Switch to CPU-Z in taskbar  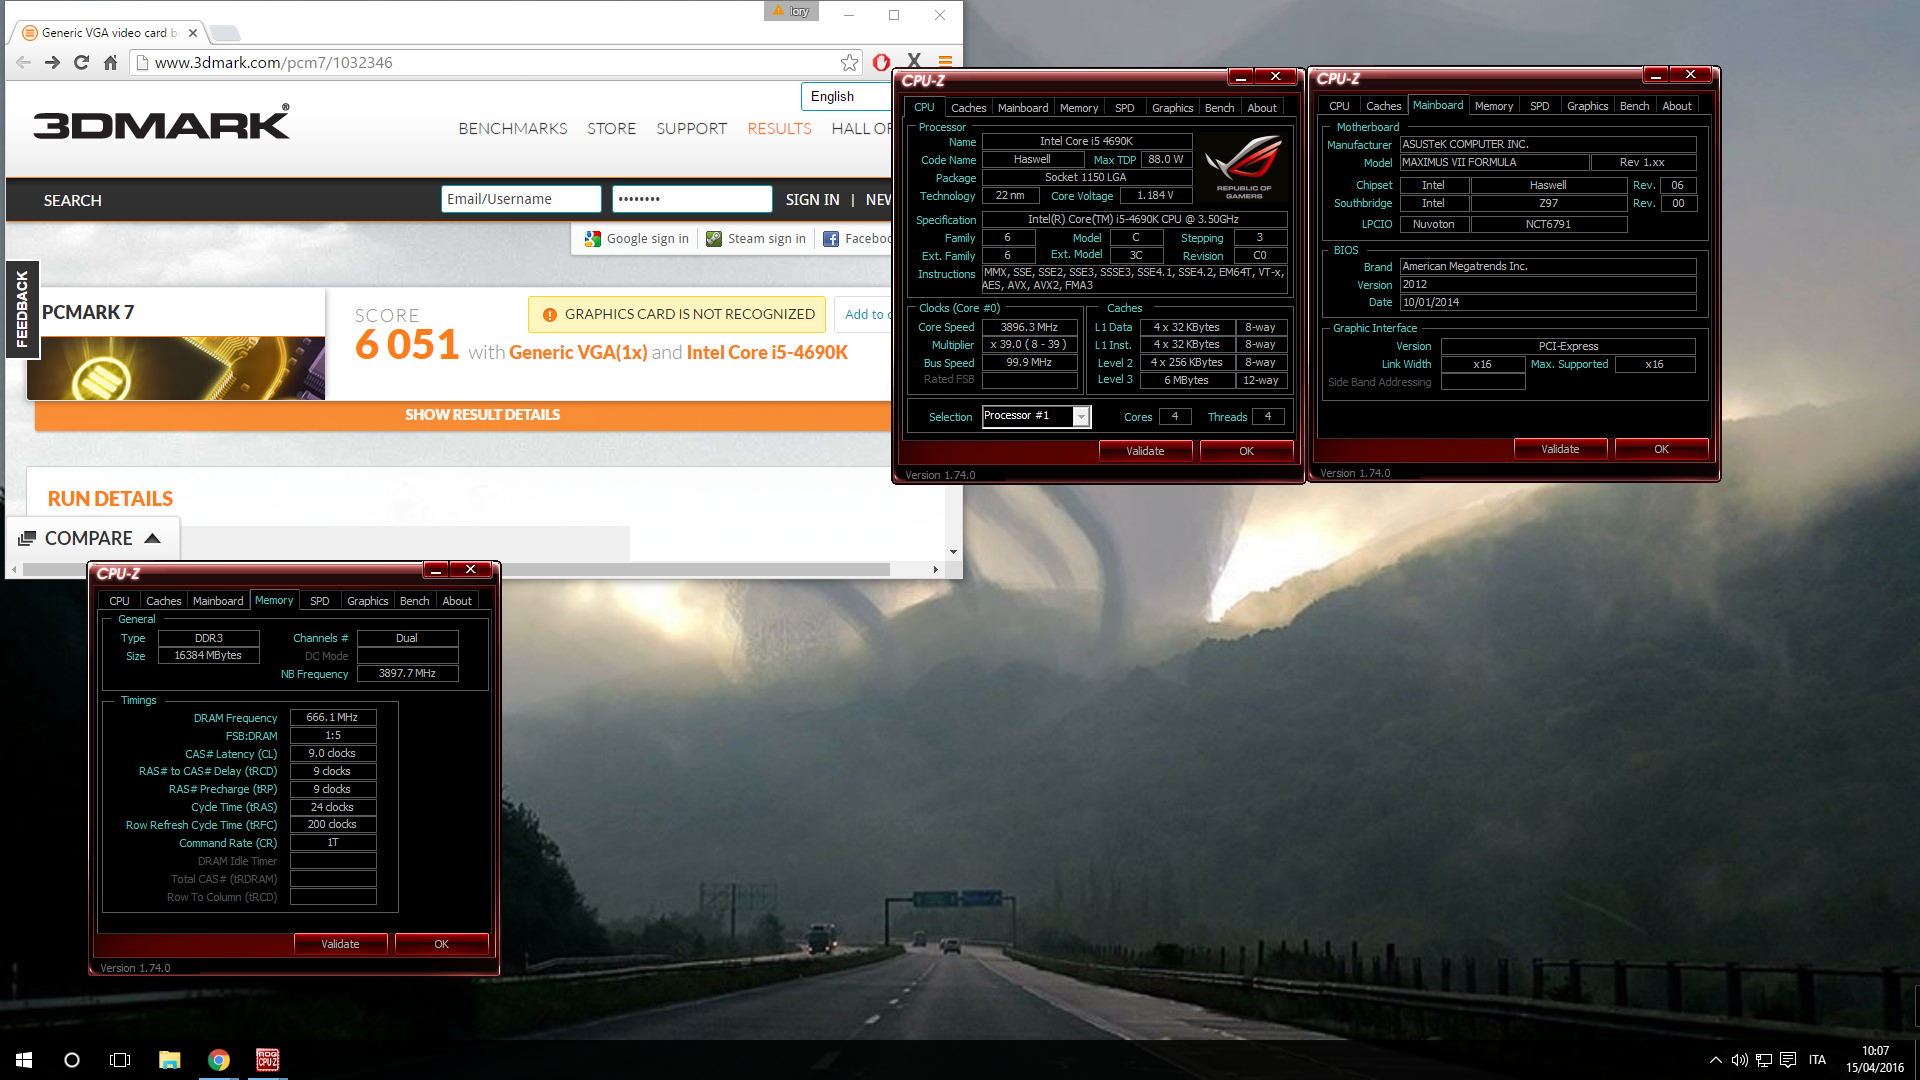(x=267, y=1060)
